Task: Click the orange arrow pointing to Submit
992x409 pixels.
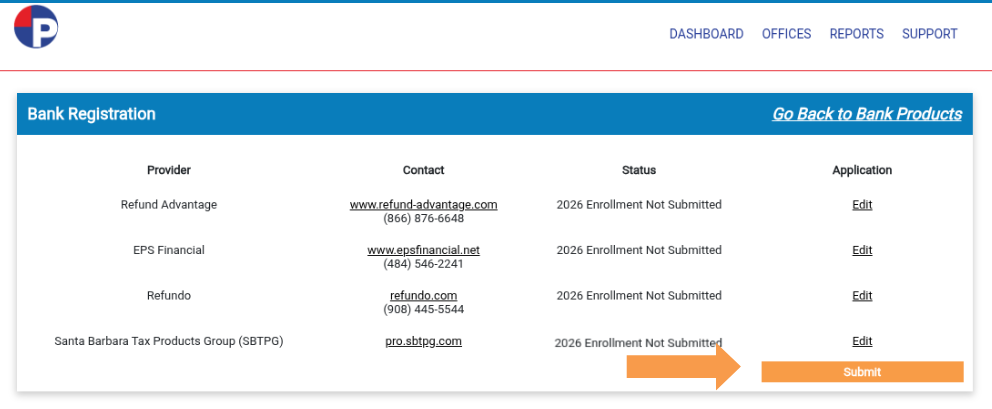Action: pos(684,367)
